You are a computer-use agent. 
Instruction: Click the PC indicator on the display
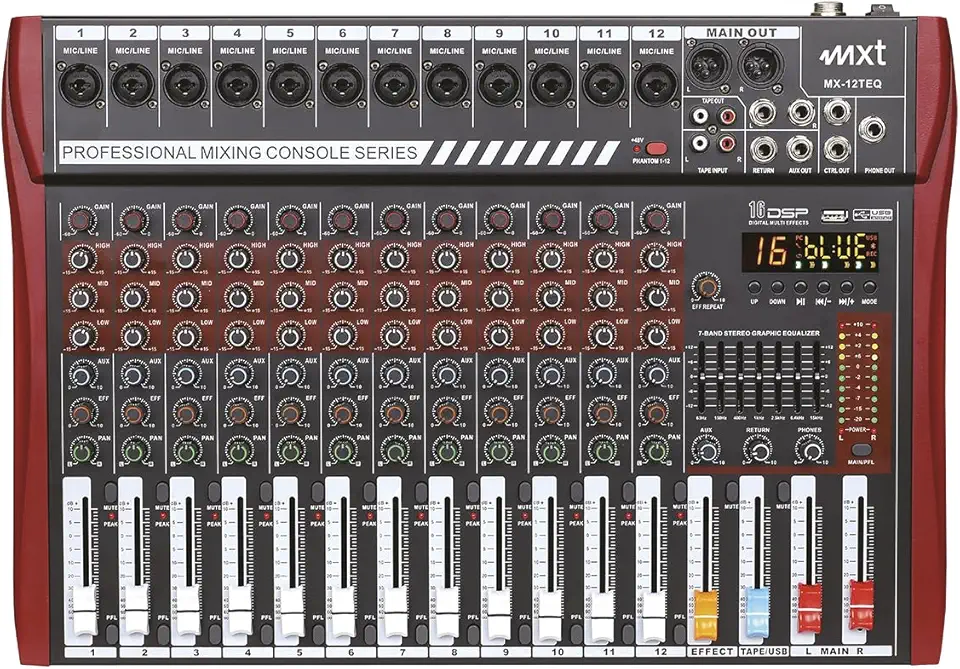click(798, 237)
